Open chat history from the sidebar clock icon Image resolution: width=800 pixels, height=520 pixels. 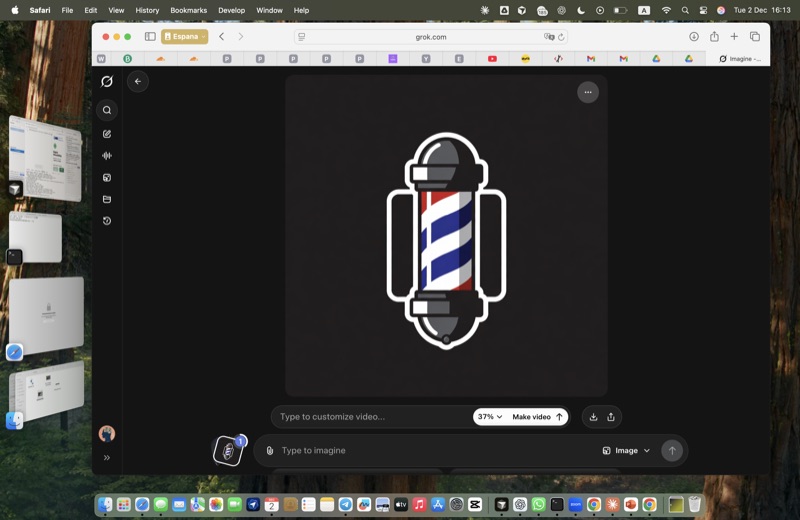[x=107, y=221]
